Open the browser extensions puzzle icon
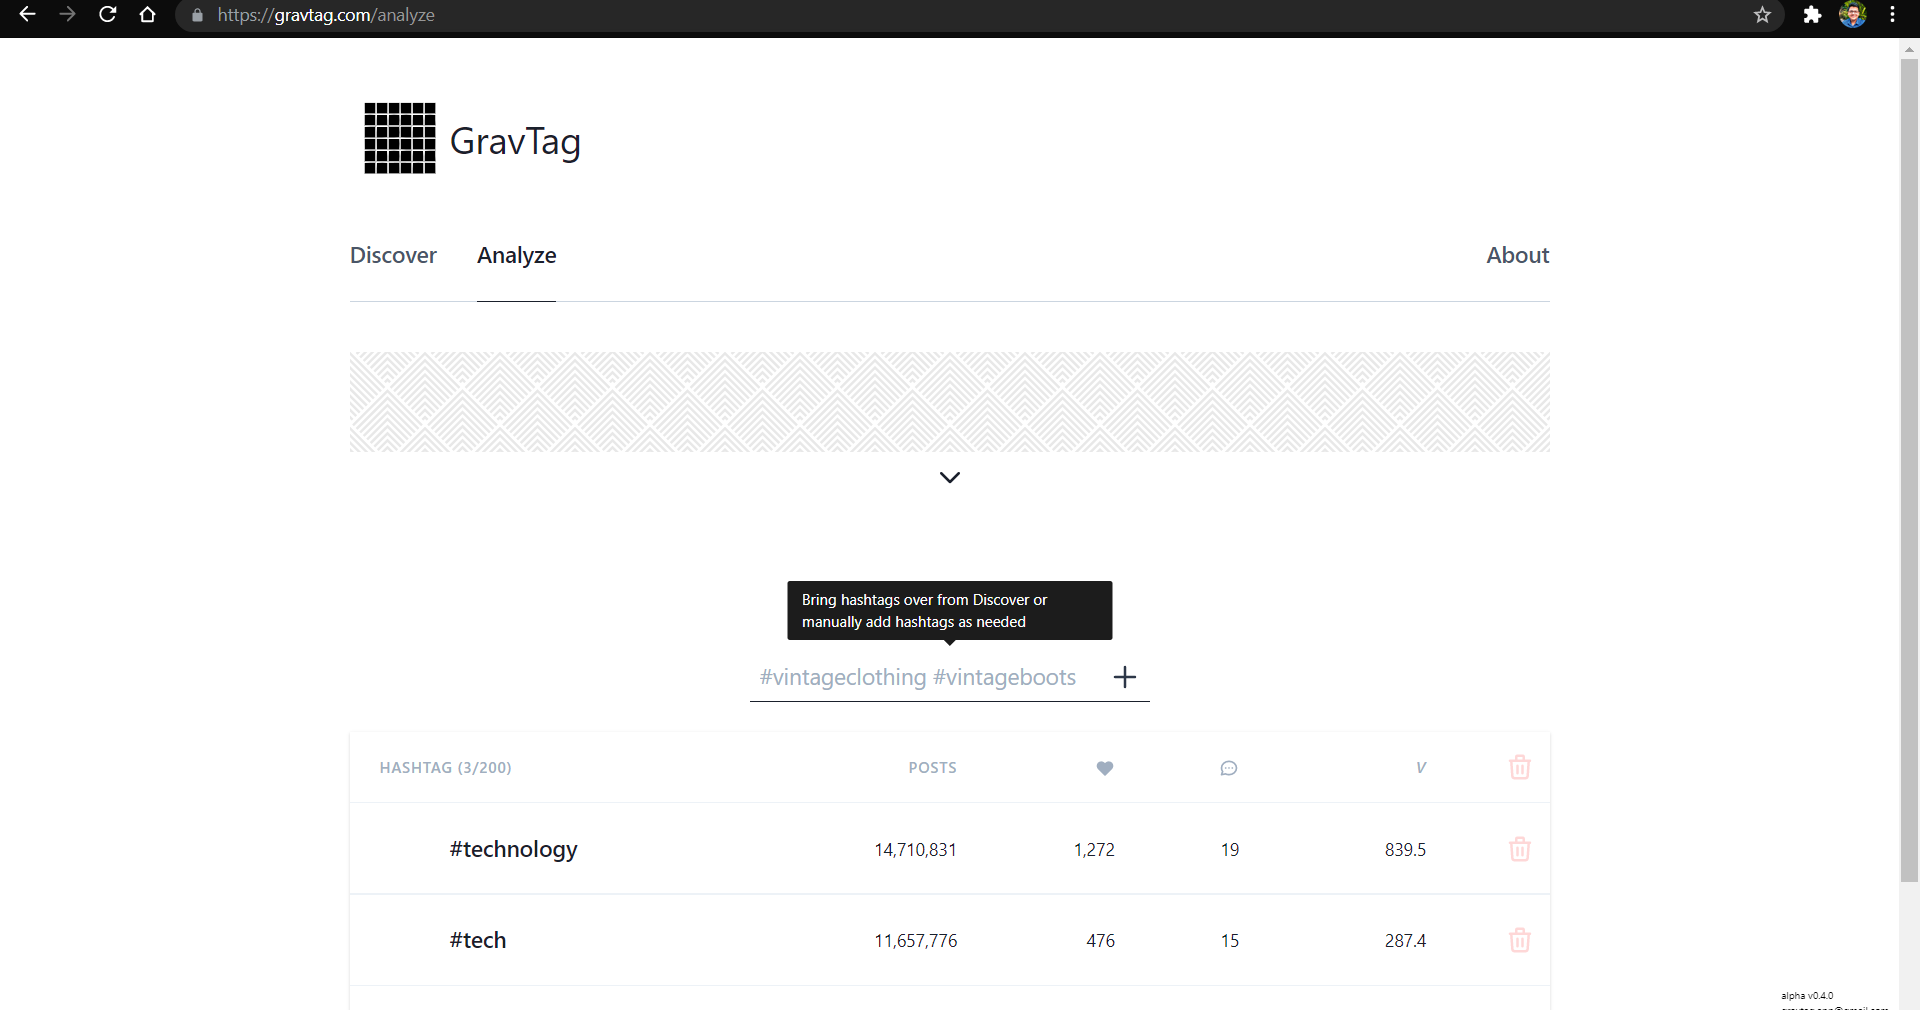1920x1010 pixels. point(1812,15)
